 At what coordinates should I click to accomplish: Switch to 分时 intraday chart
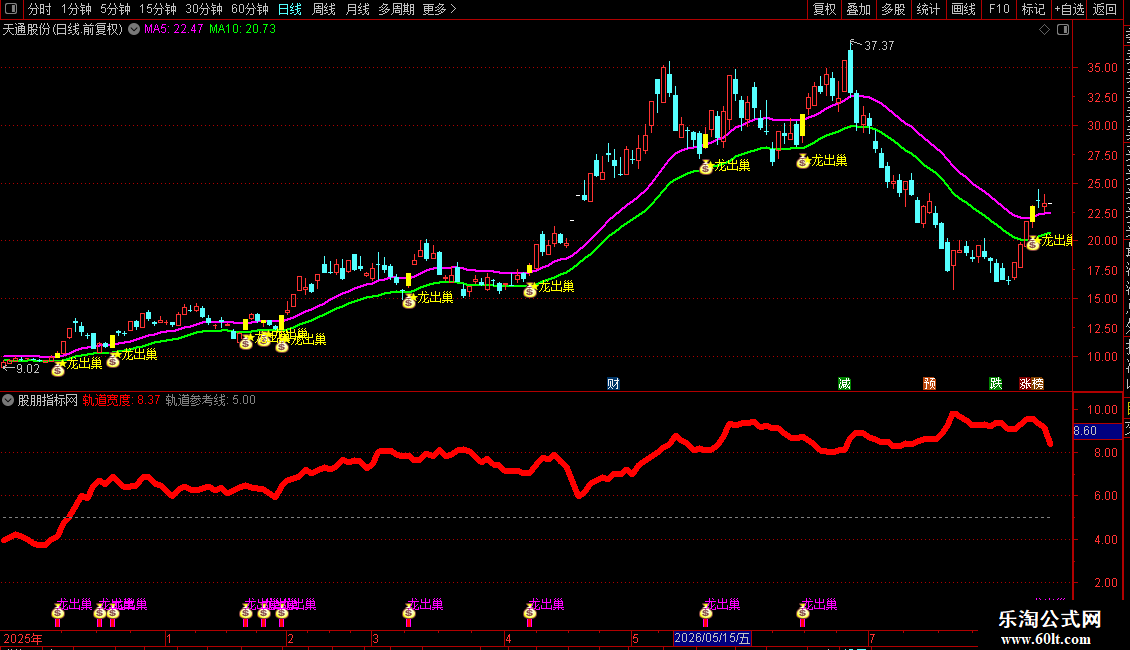[x=40, y=9]
